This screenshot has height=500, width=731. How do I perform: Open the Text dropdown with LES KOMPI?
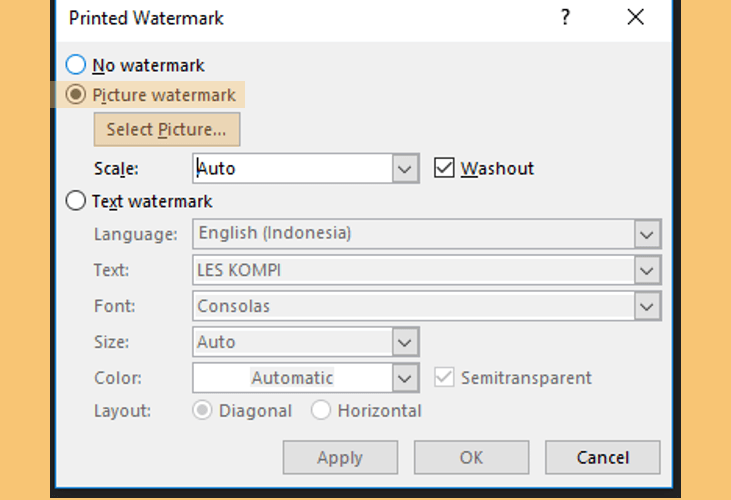647,270
